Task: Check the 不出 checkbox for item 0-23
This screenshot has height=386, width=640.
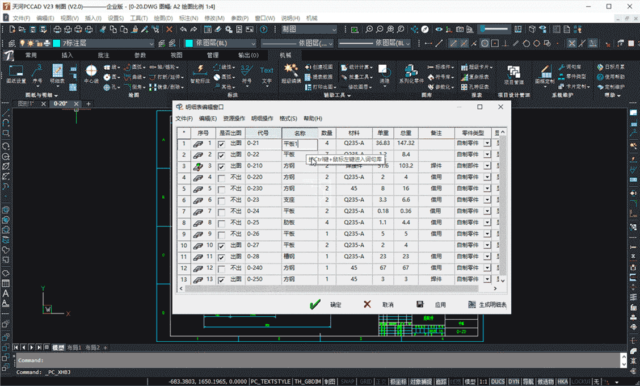Action: pyautogui.click(x=221, y=201)
